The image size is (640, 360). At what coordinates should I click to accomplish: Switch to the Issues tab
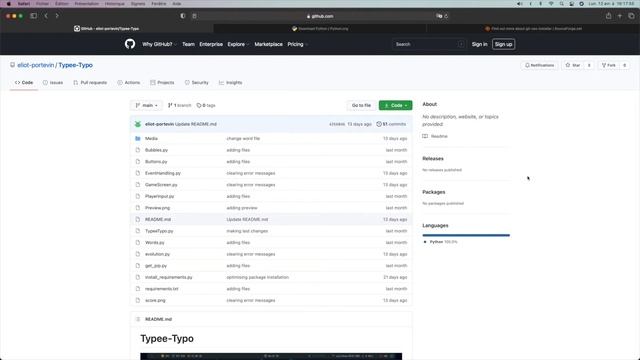pos(53,82)
